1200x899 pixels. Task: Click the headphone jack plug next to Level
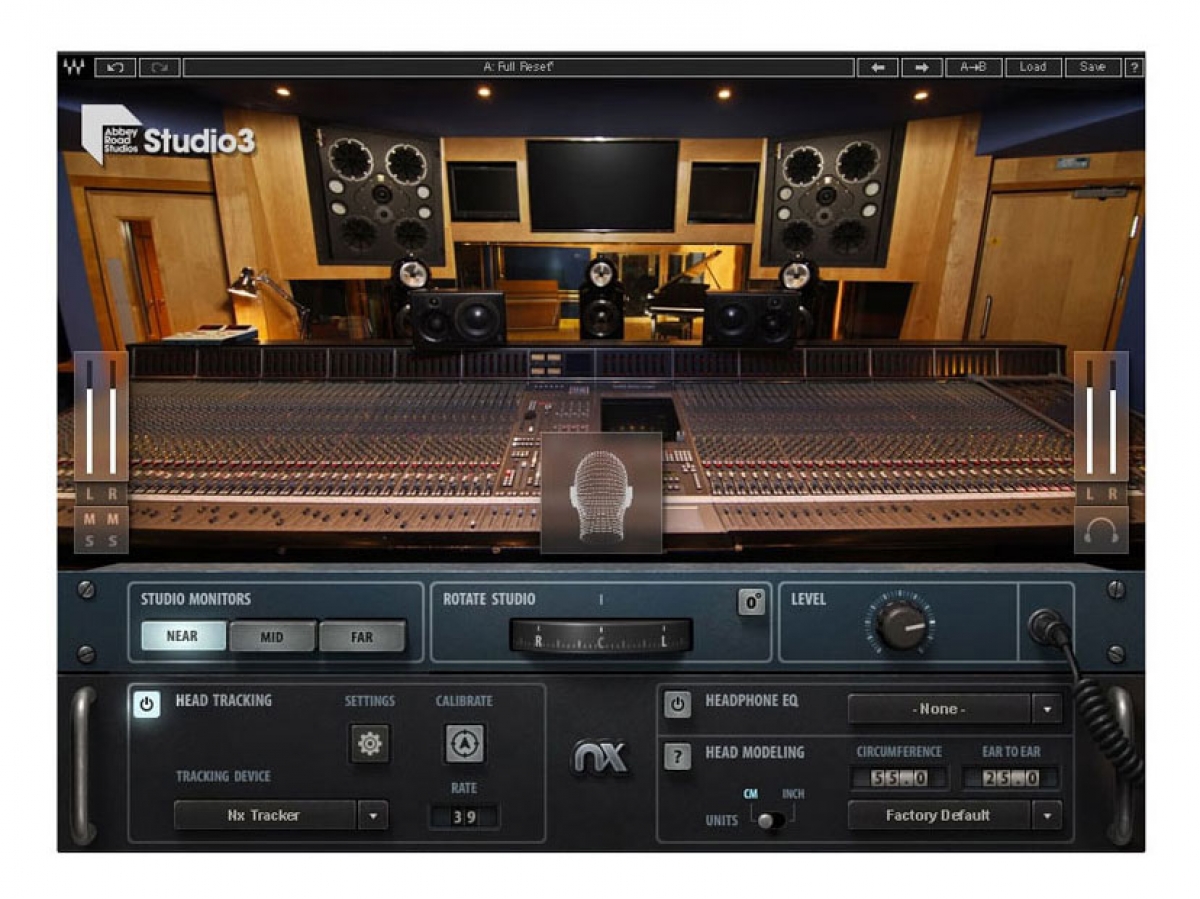pos(1046,625)
